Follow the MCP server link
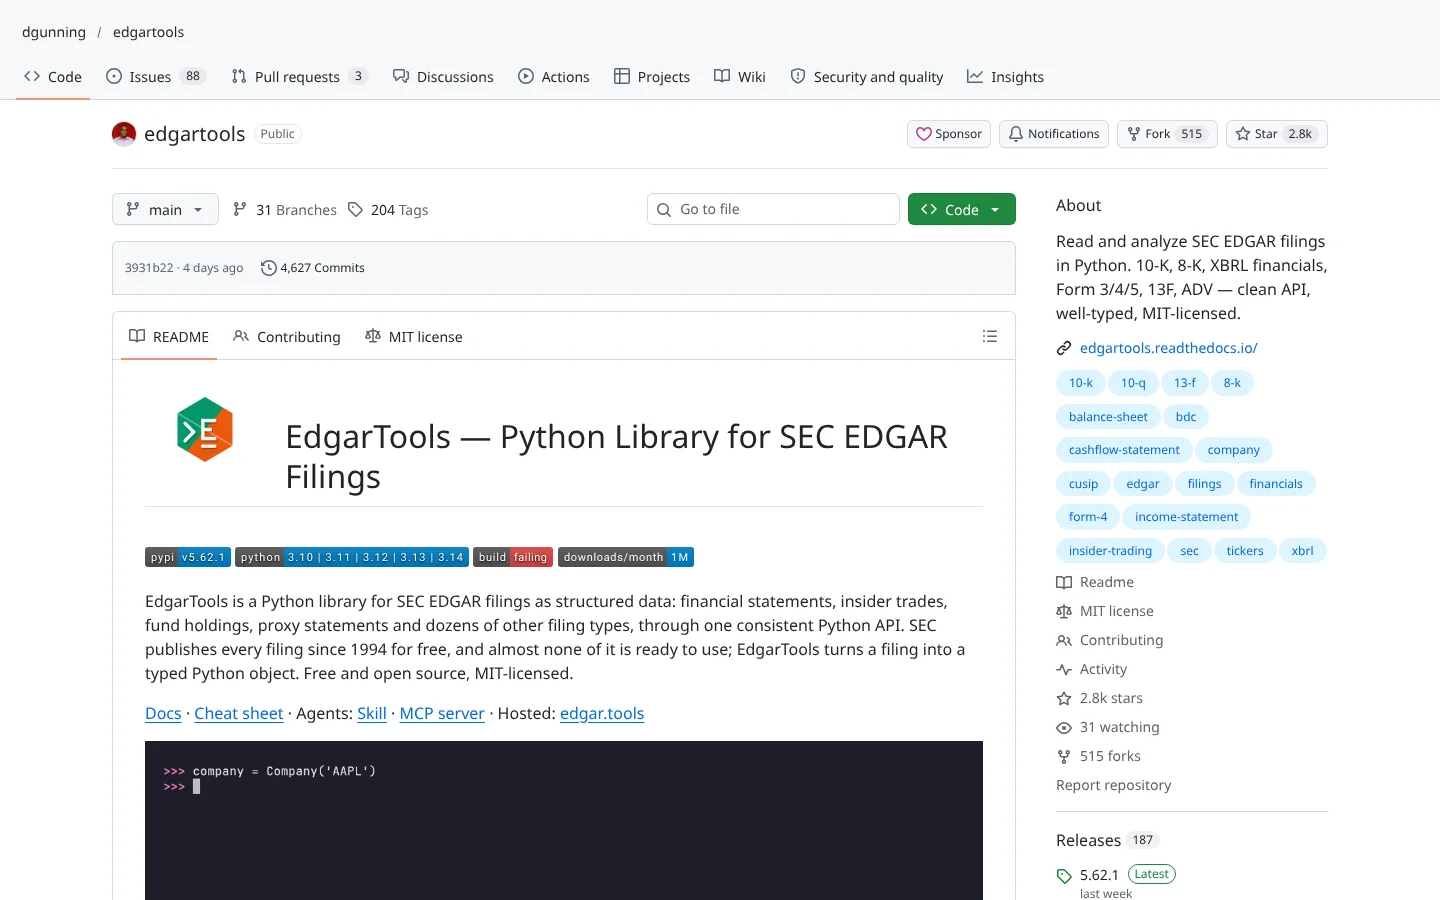The height and width of the screenshot is (900, 1440). point(442,714)
